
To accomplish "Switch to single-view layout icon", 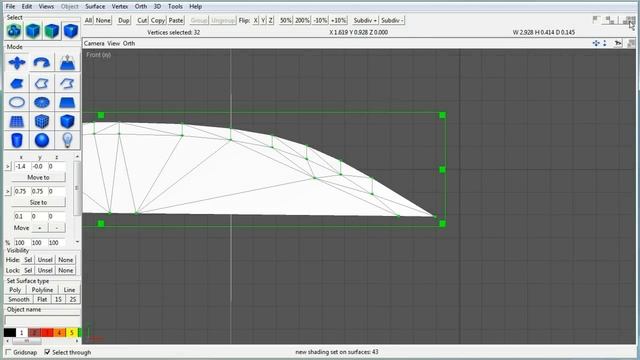I will [x=596, y=20].
